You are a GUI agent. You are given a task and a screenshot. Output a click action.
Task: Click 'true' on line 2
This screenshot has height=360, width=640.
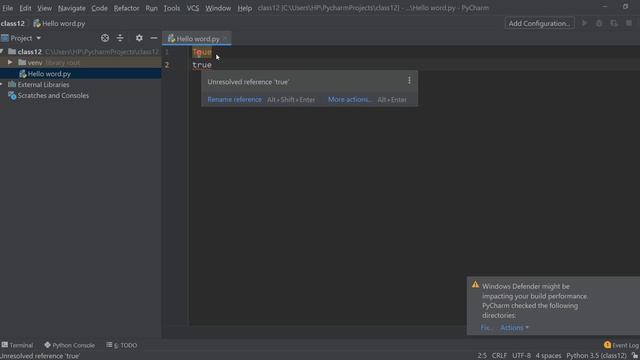point(202,65)
